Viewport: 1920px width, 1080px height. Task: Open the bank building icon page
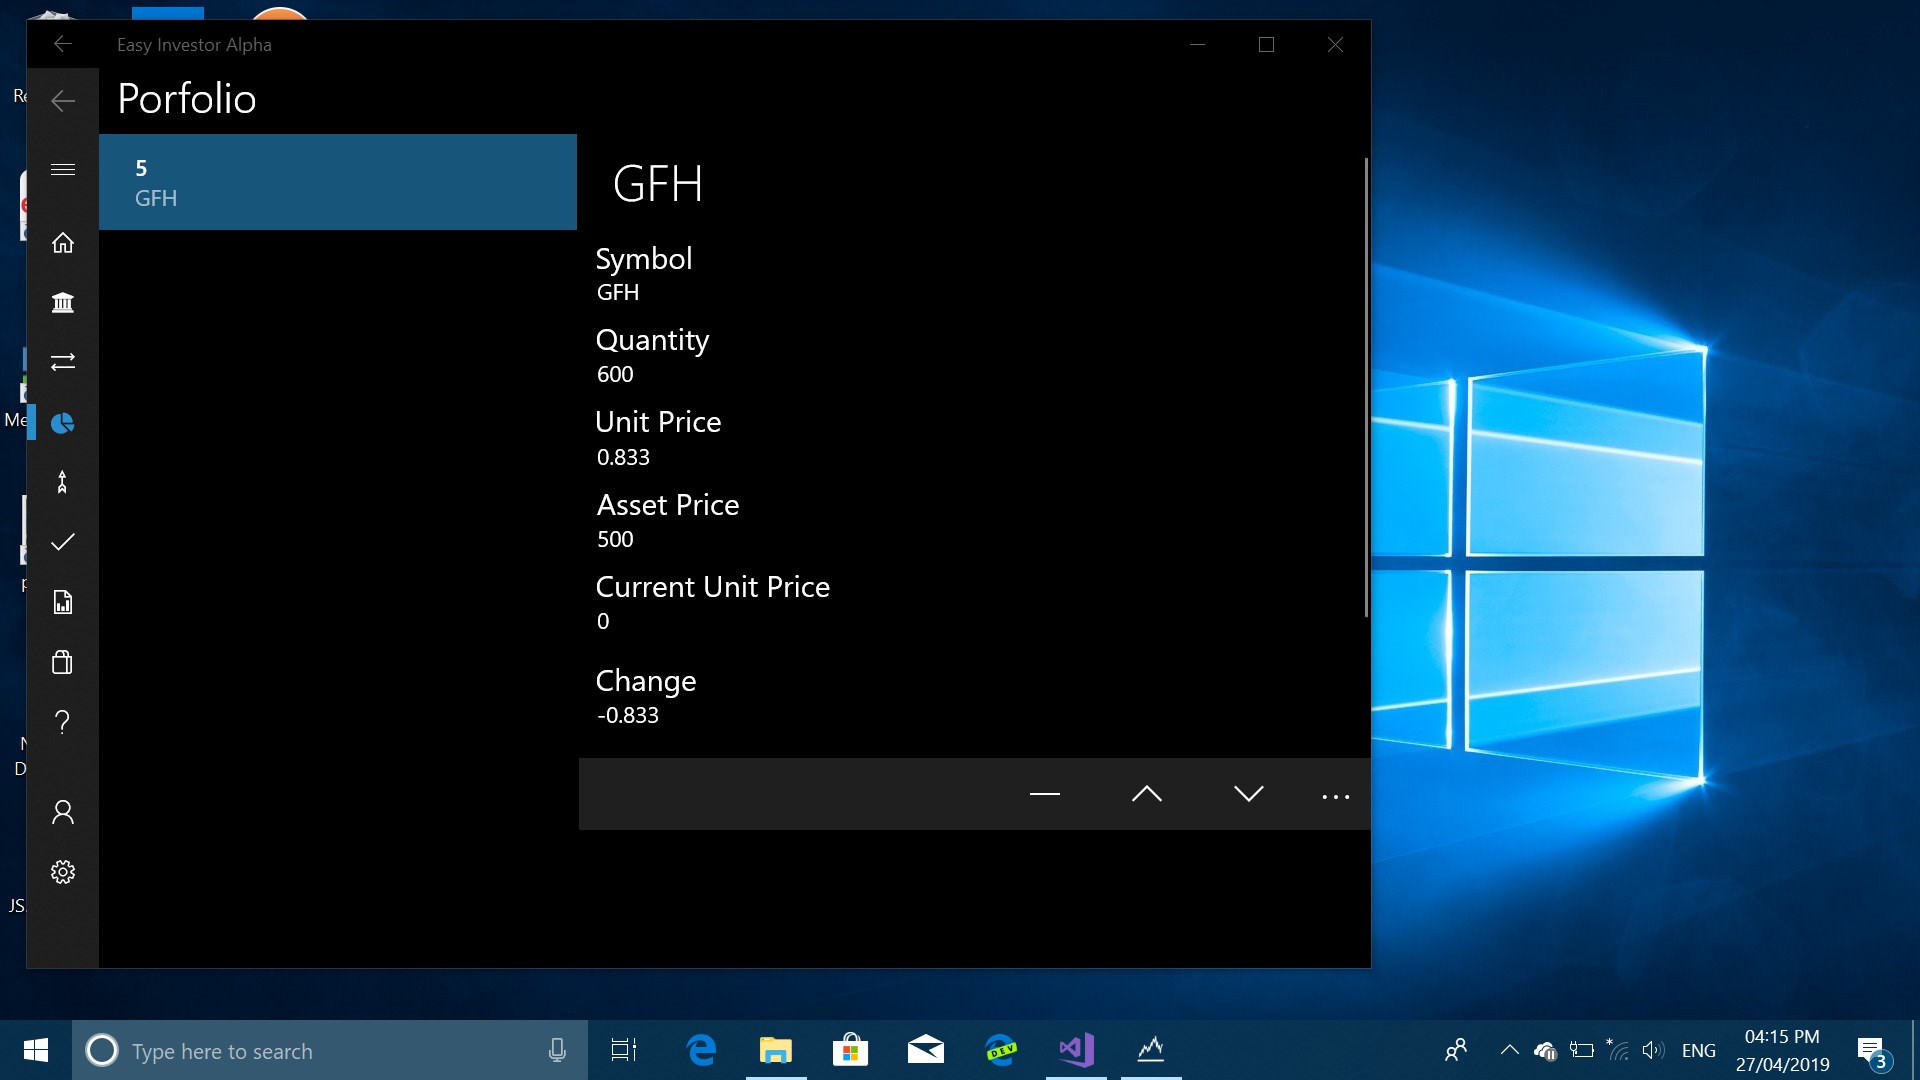click(x=63, y=302)
